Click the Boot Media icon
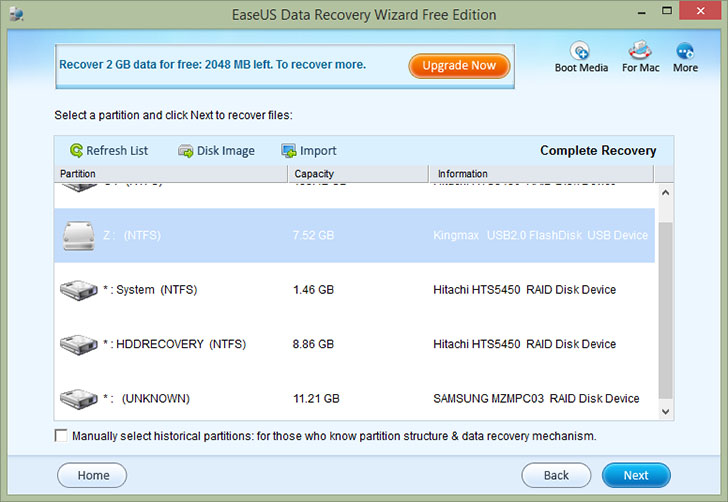 pyautogui.click(x=580, y=51)
